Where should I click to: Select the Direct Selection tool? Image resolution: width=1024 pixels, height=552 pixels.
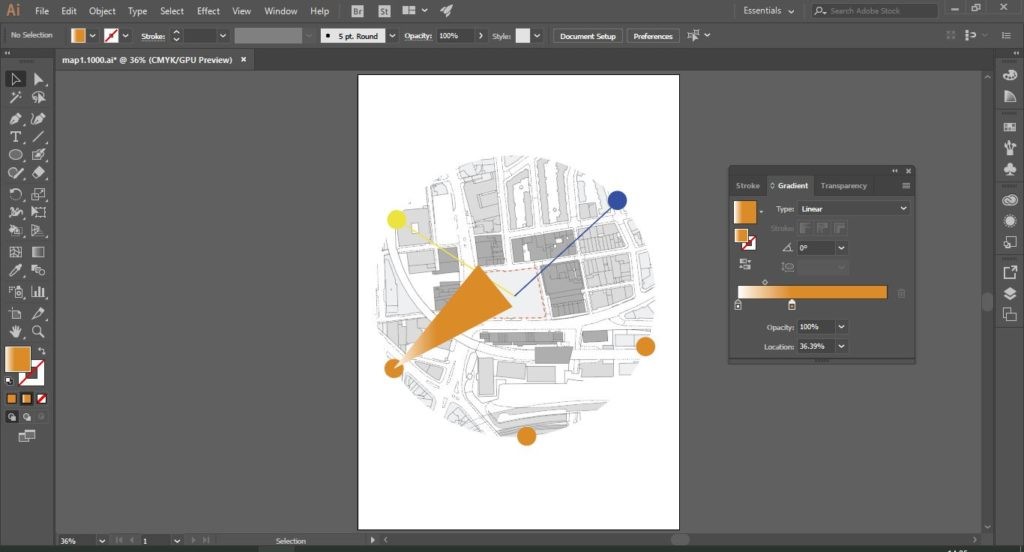coord(39,79)
